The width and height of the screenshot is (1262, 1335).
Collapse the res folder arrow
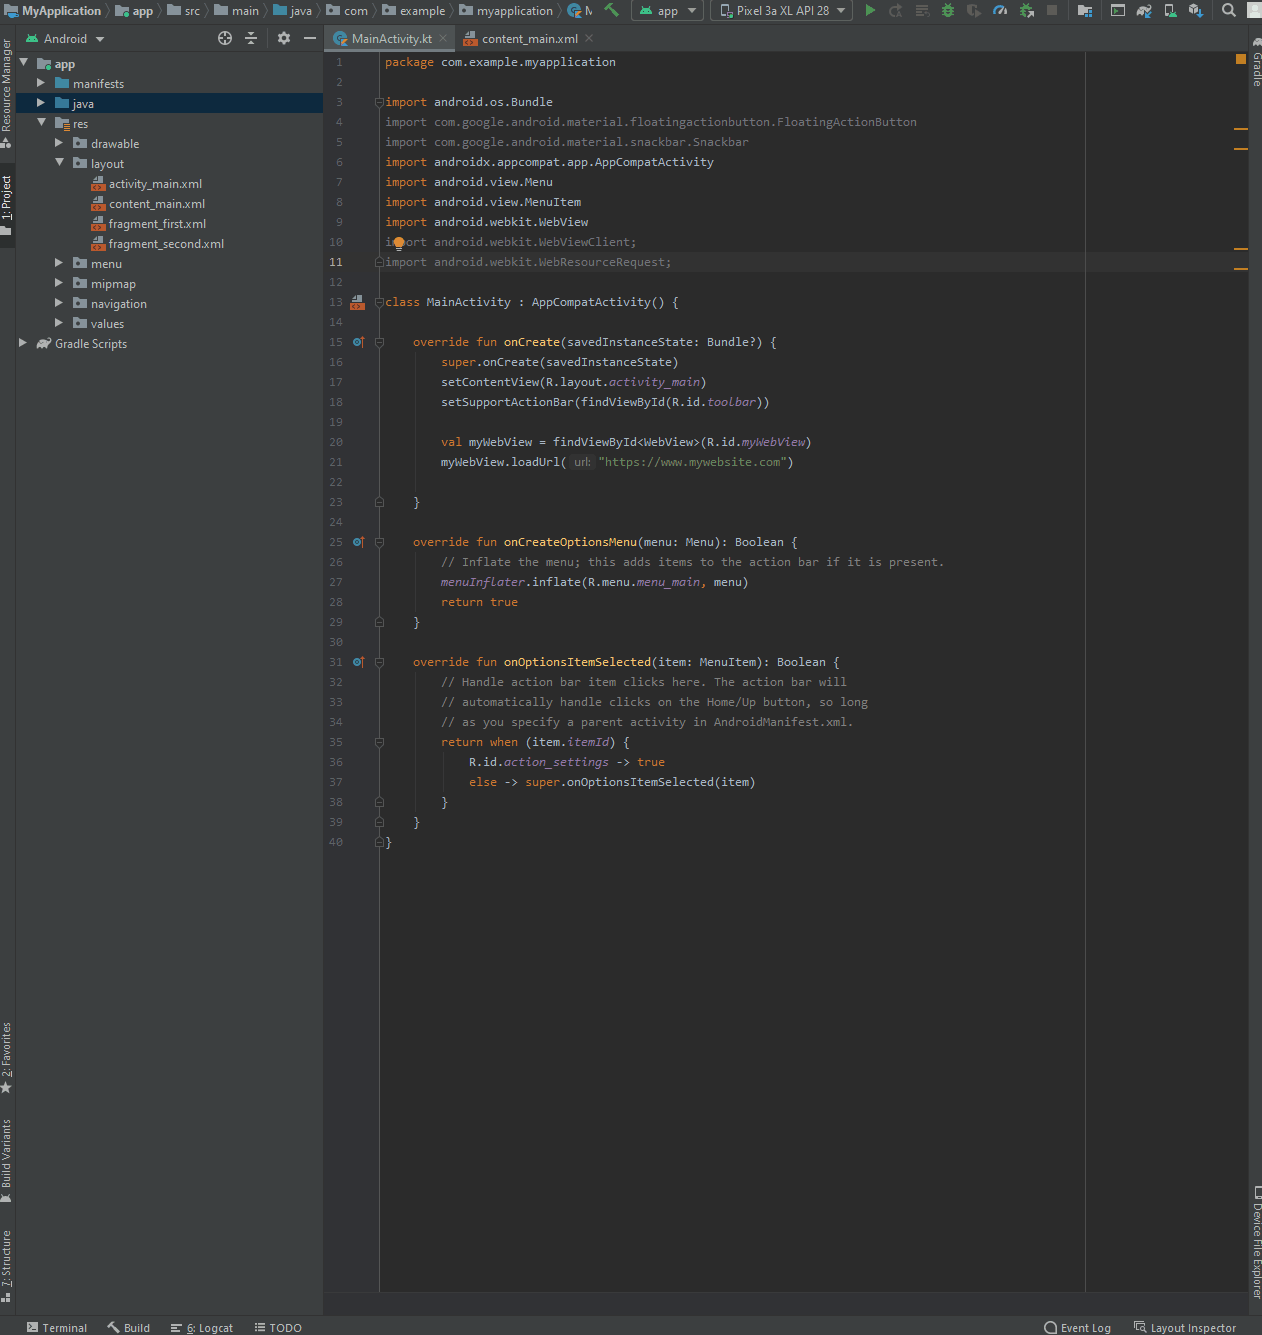pyautogui.click(x=41, y=123)
